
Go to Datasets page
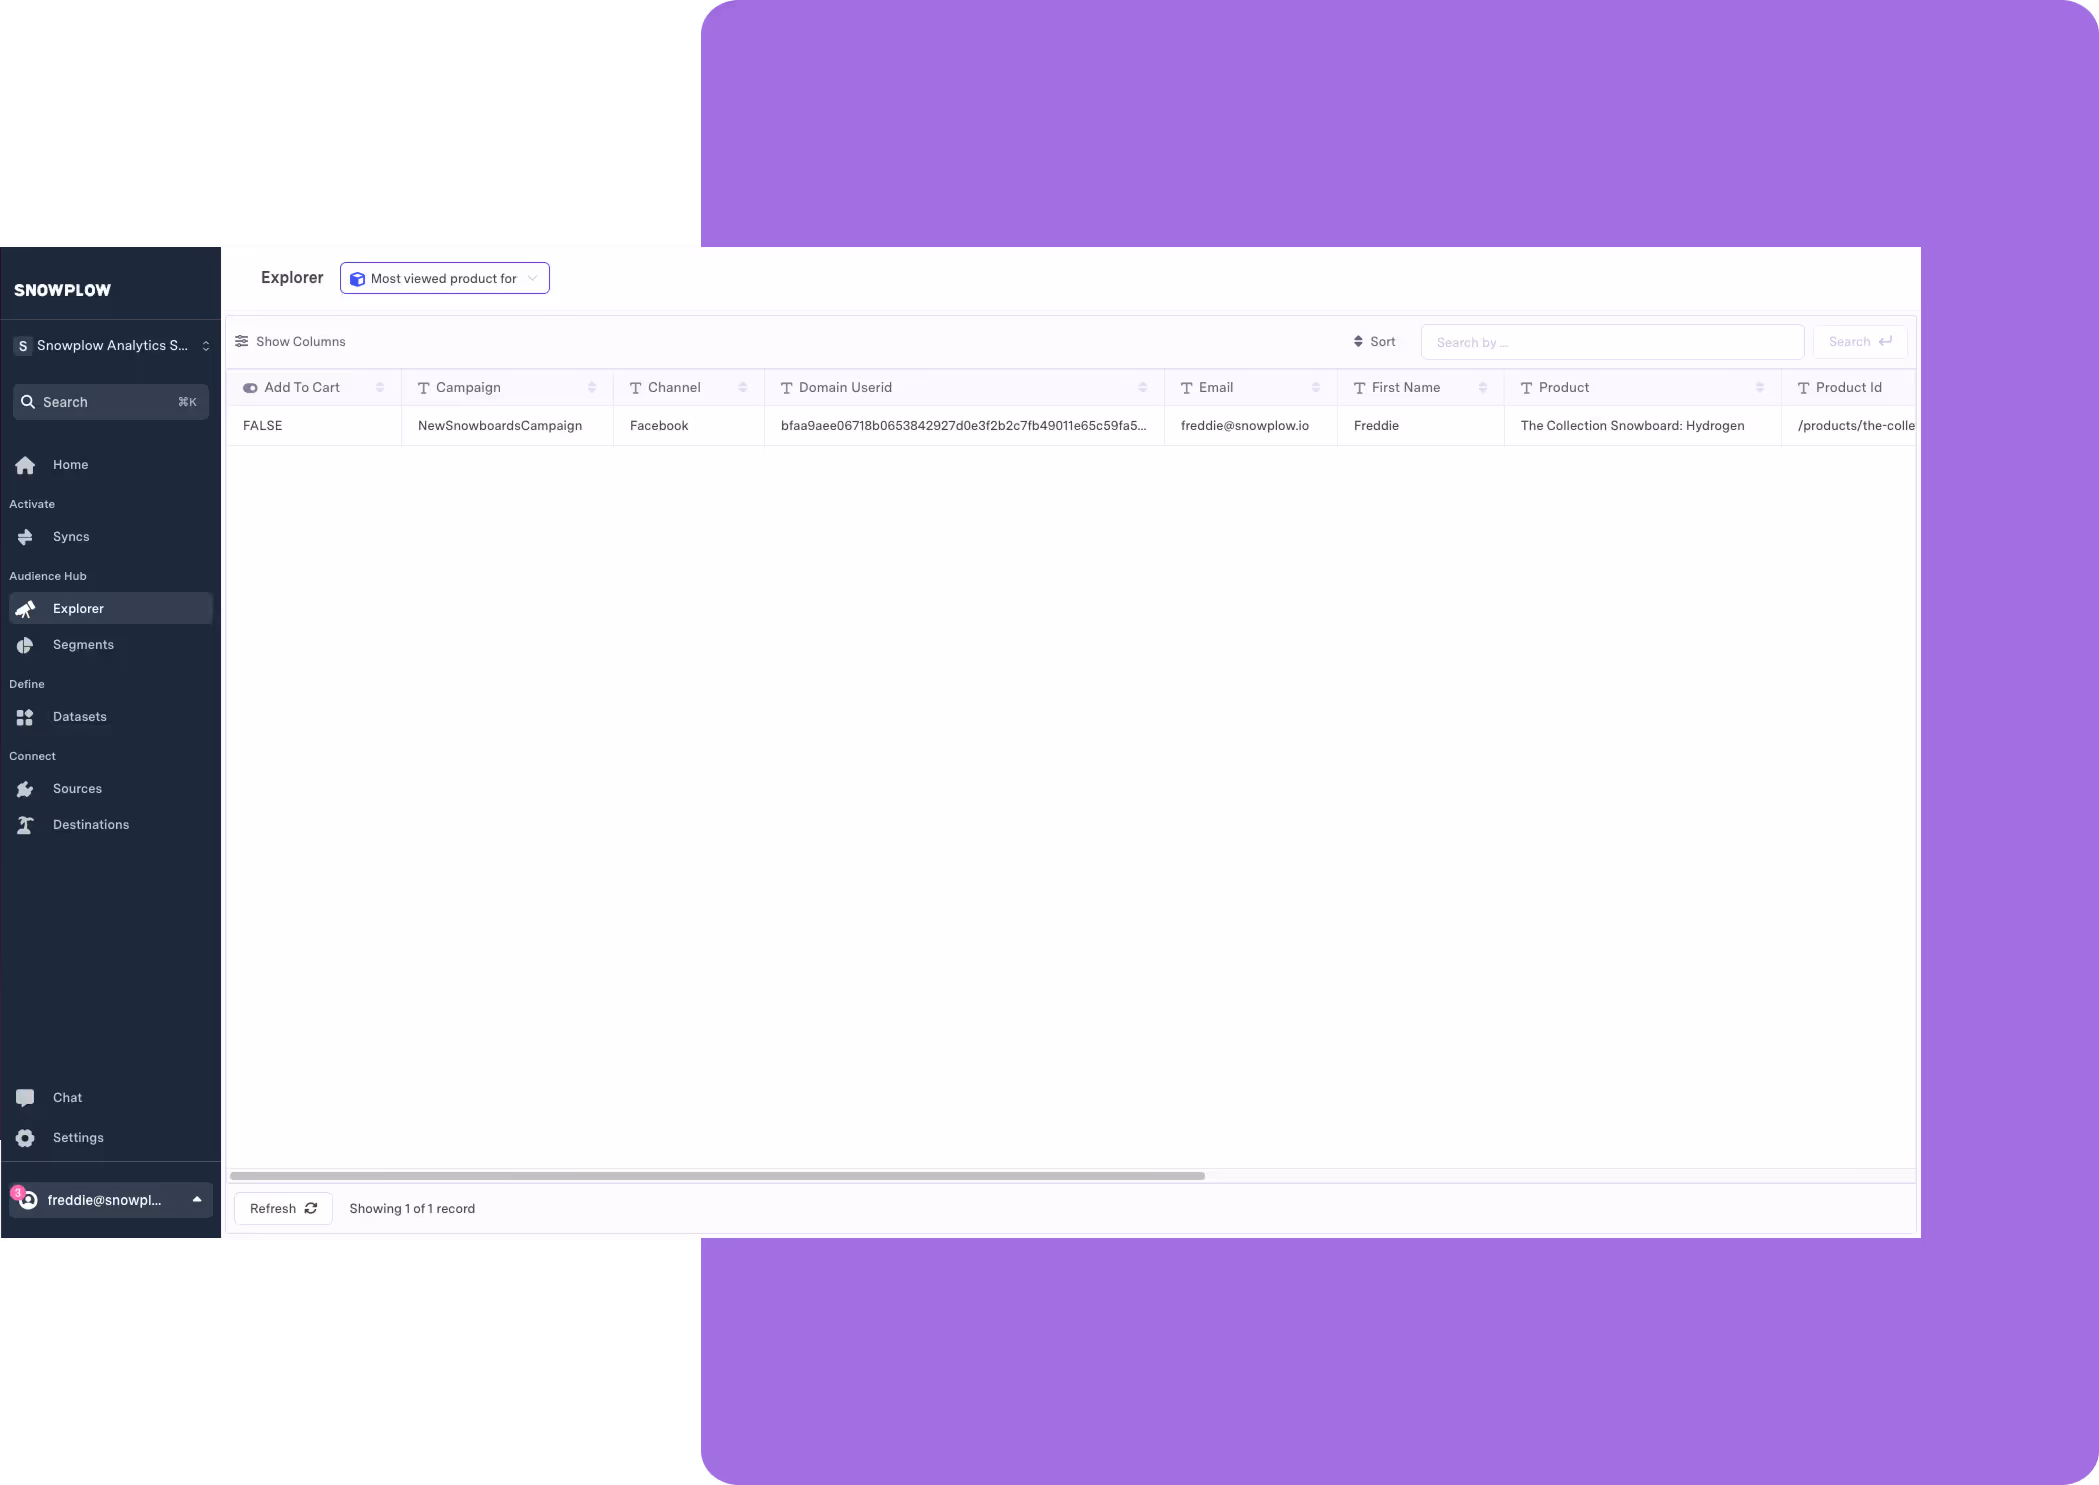click(x=111, y=717)
